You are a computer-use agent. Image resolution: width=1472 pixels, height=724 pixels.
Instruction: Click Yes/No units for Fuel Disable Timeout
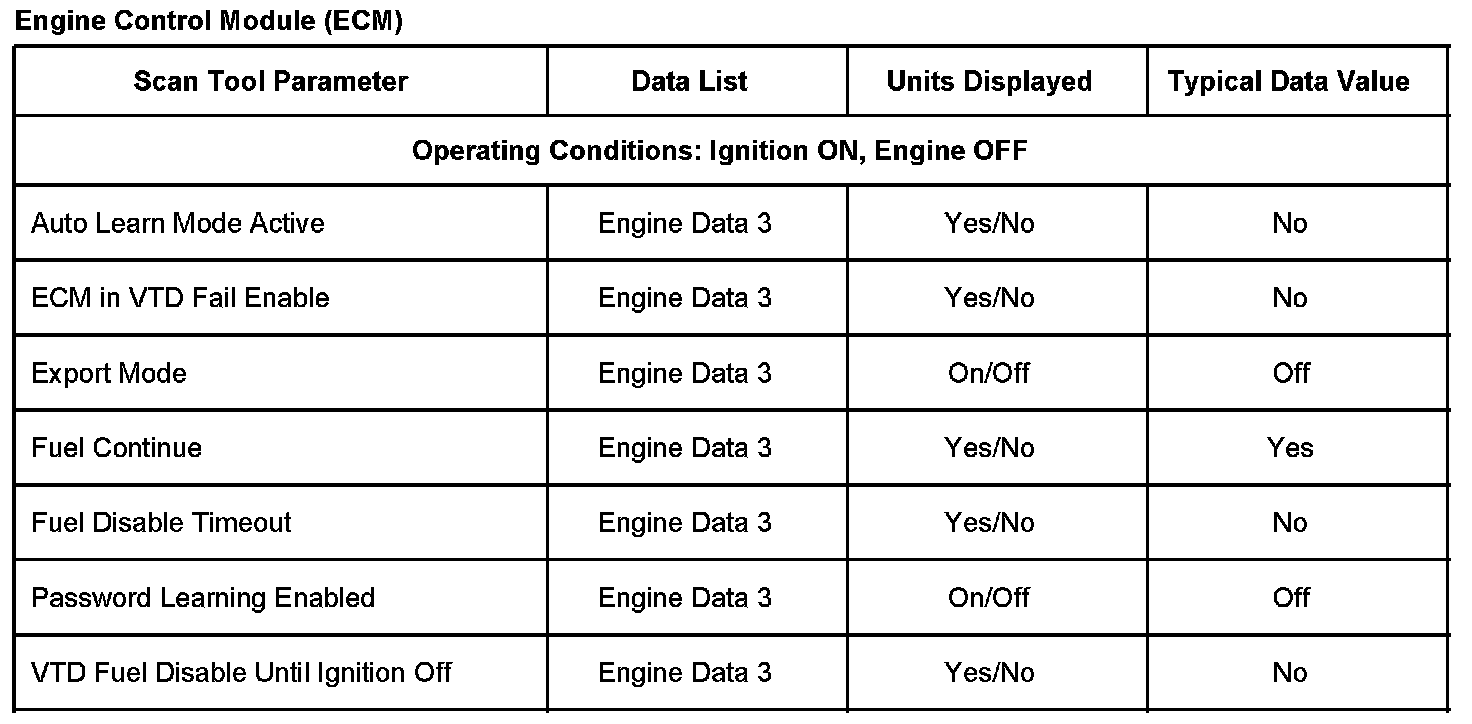pyautogui.click(x=989, y=522)
